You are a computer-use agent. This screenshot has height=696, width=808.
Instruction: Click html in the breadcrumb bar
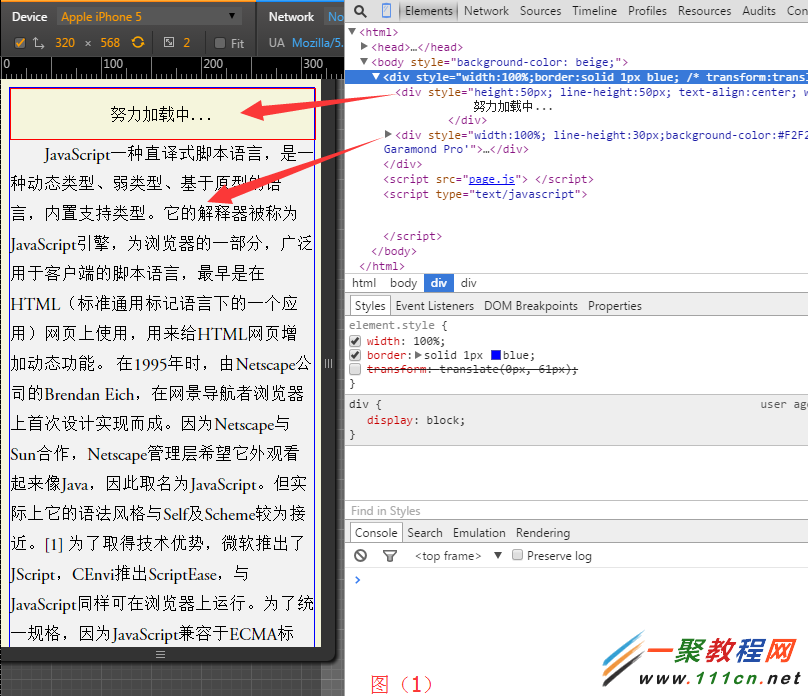point(364,283)
